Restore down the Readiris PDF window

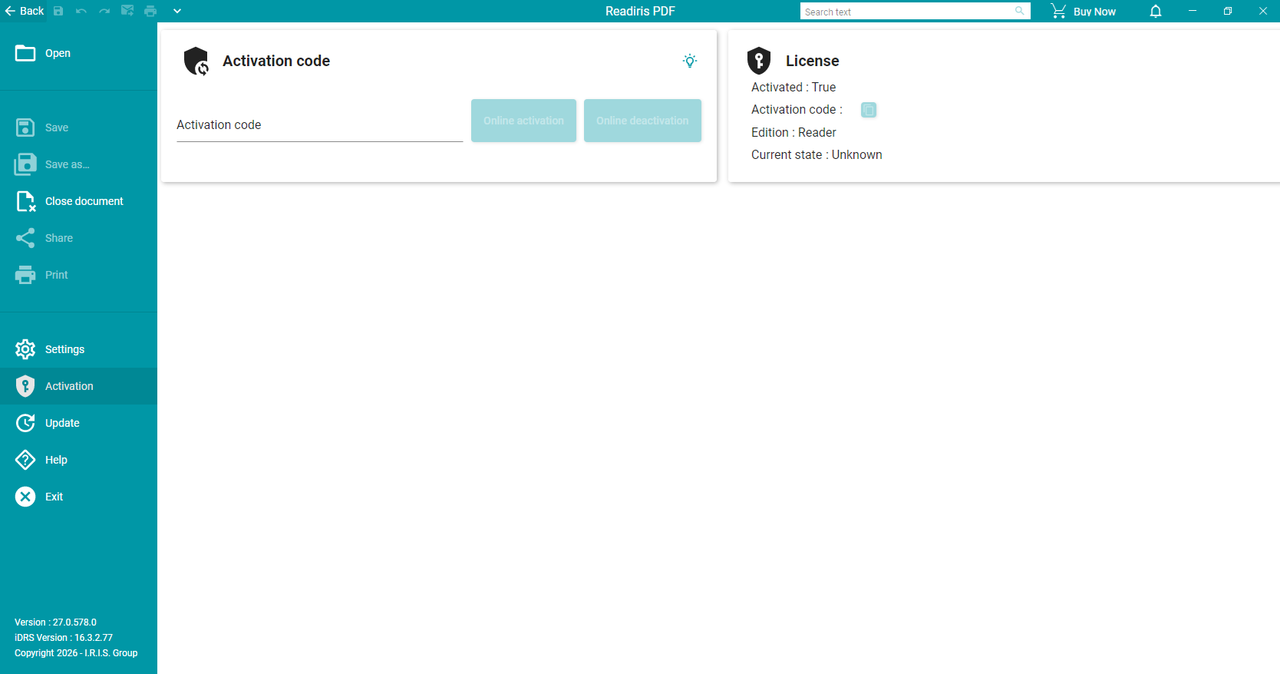click(x=1227, y=11)
